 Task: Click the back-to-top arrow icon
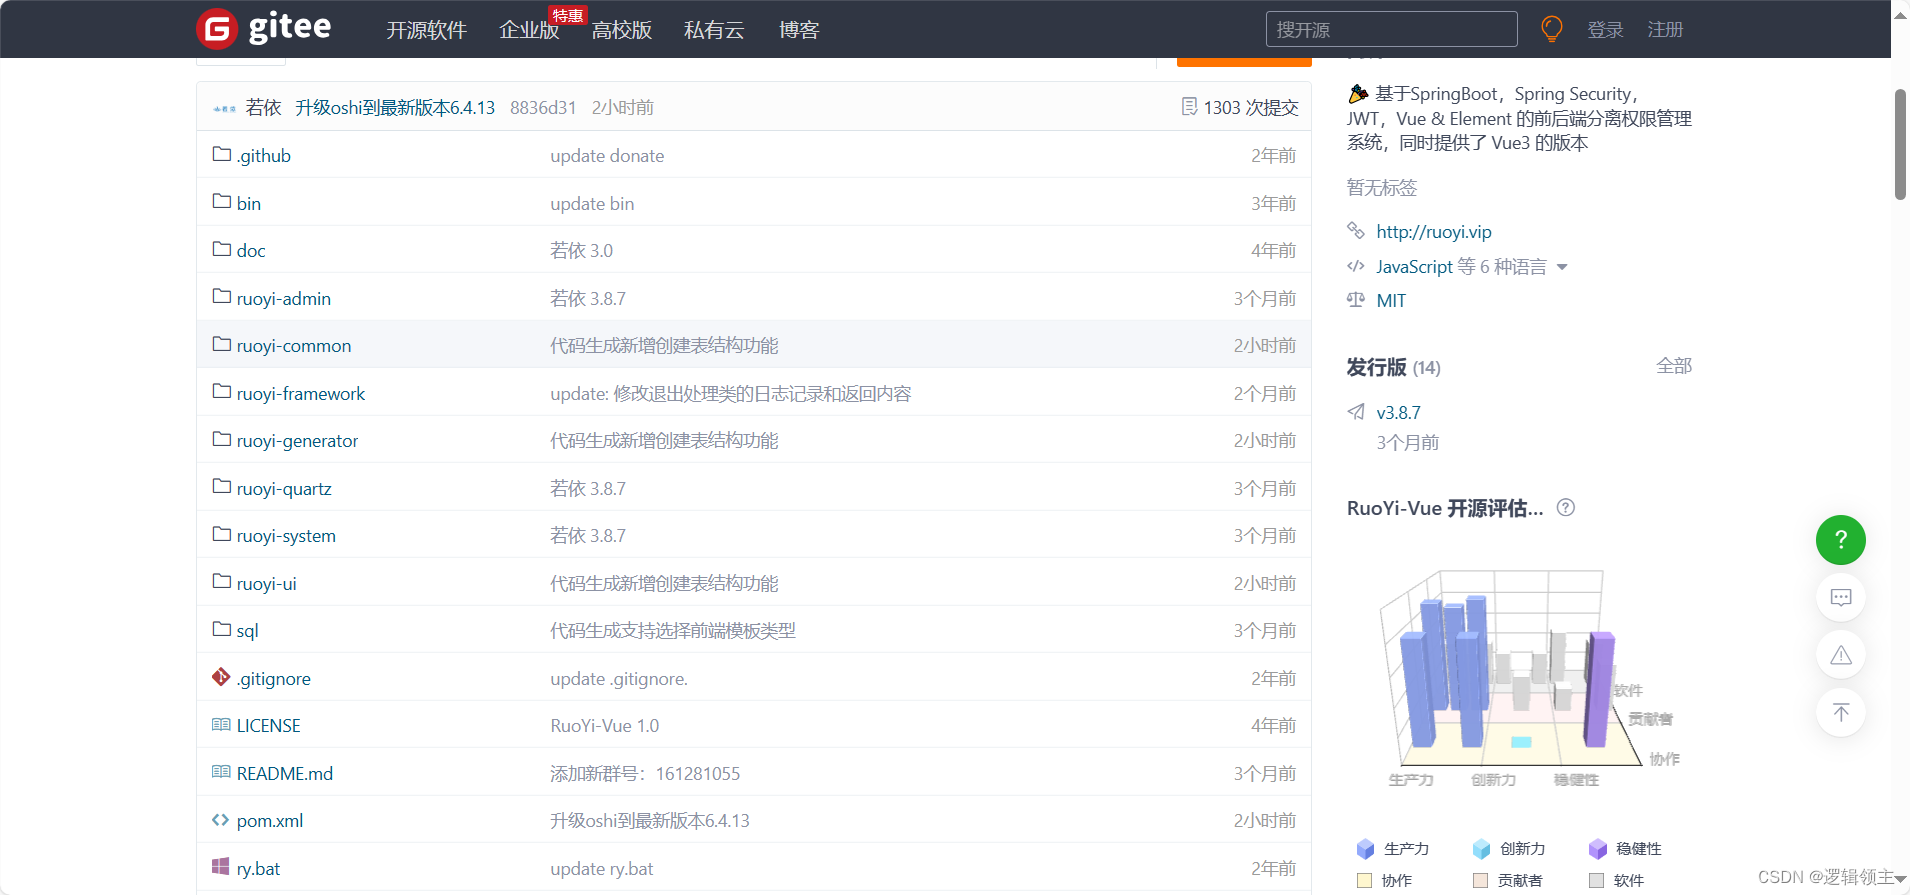tap(1840, 712)
